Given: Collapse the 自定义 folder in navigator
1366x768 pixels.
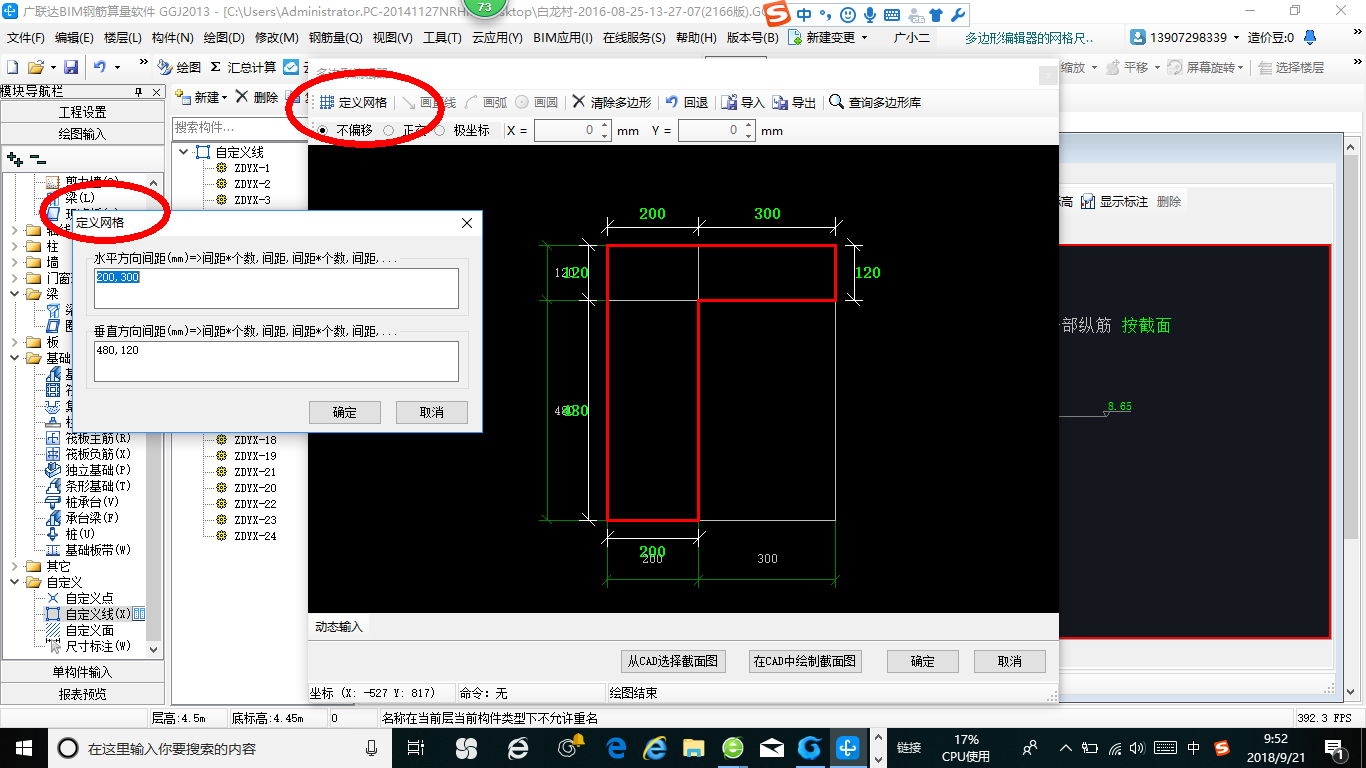Looking at the screenshot, I should pyautogui.click(x=15, y=582).
